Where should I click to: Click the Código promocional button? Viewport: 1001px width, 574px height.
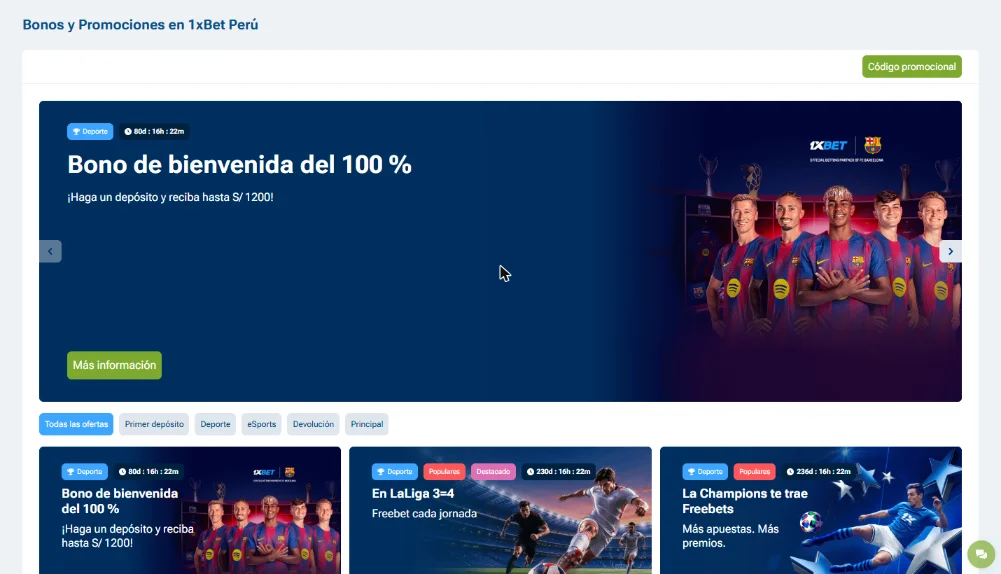(912, 66)
